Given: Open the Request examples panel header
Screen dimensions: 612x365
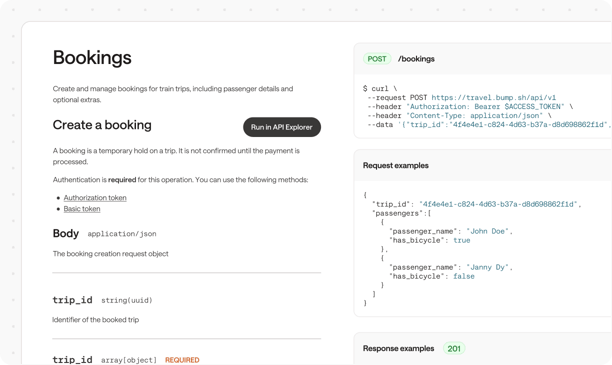Looking at the screenshot, I should [x=396, y=166].
